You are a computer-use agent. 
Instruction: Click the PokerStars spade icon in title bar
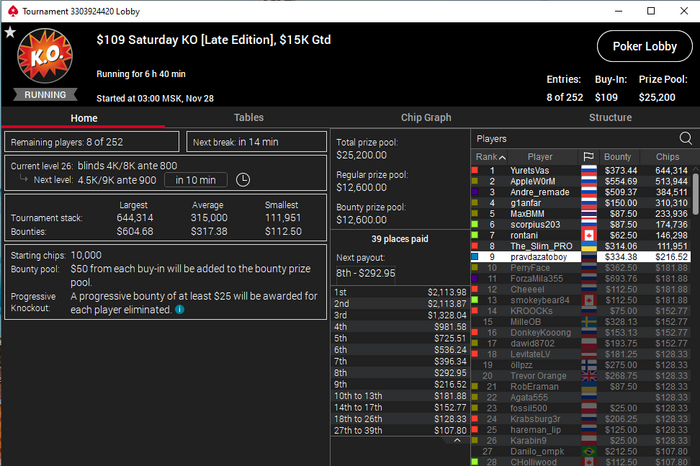[12, 11]
